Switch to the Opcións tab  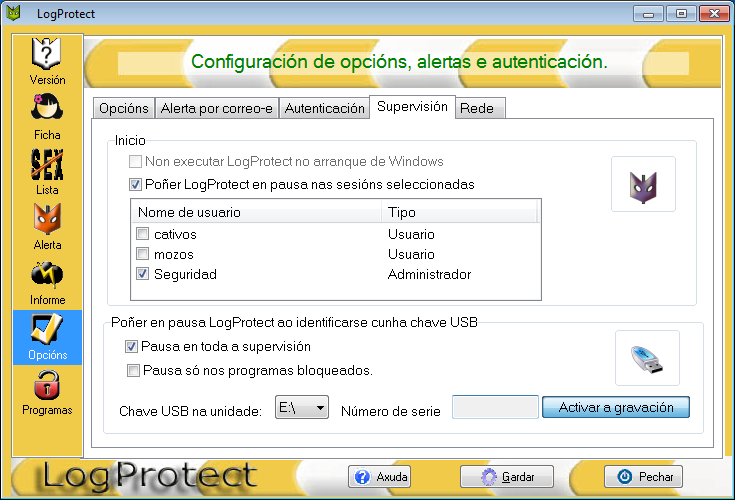tap(124, 108)
